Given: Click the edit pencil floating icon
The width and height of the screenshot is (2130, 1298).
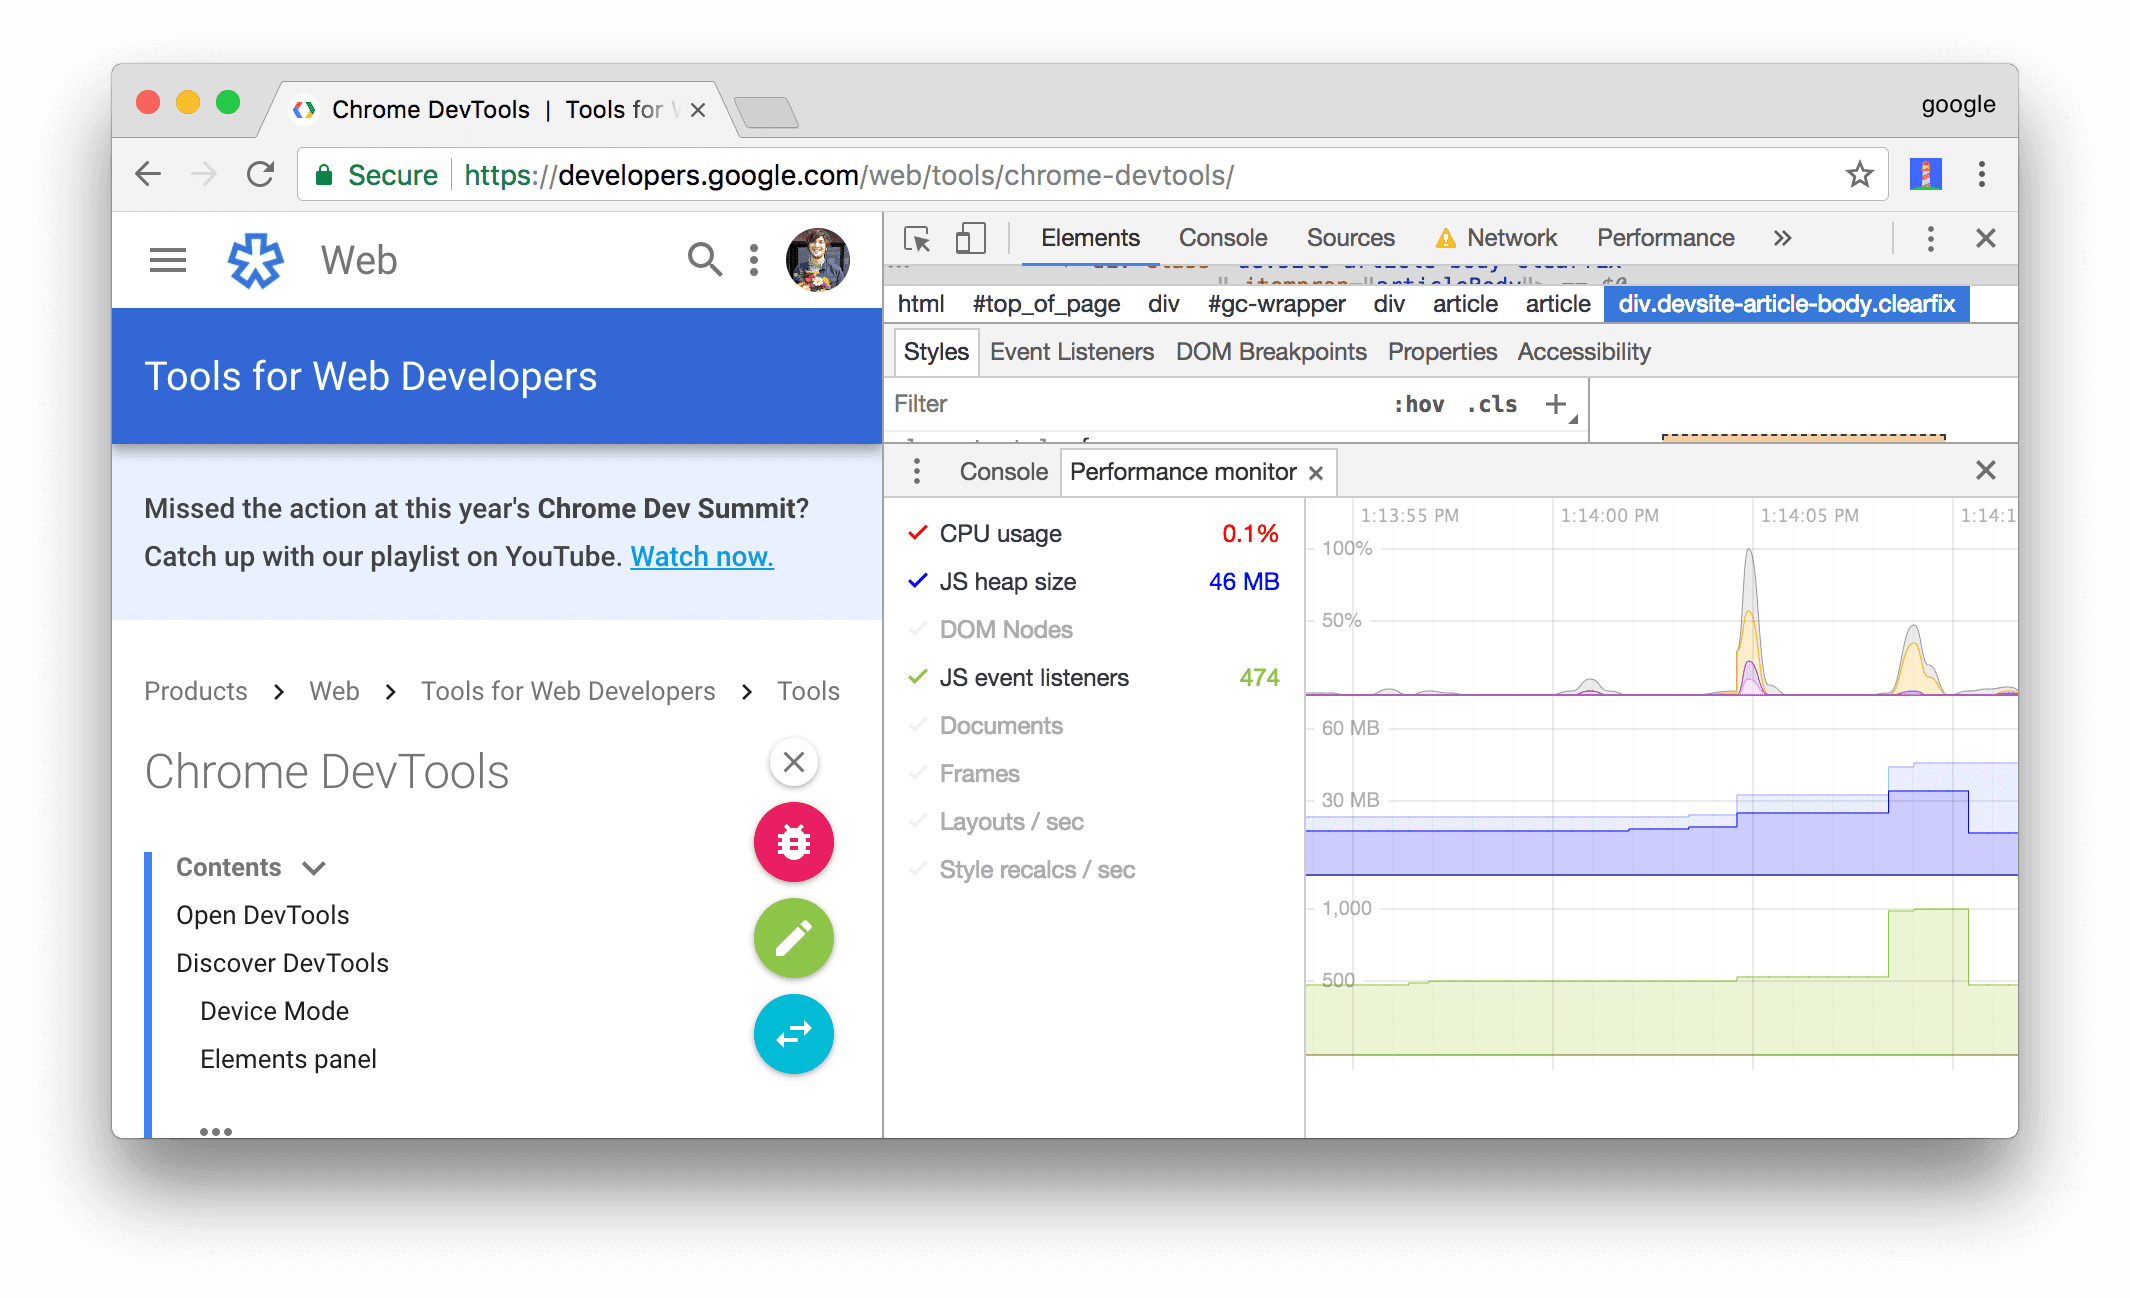Looking at the screenshot, I should tap(793, 939).
